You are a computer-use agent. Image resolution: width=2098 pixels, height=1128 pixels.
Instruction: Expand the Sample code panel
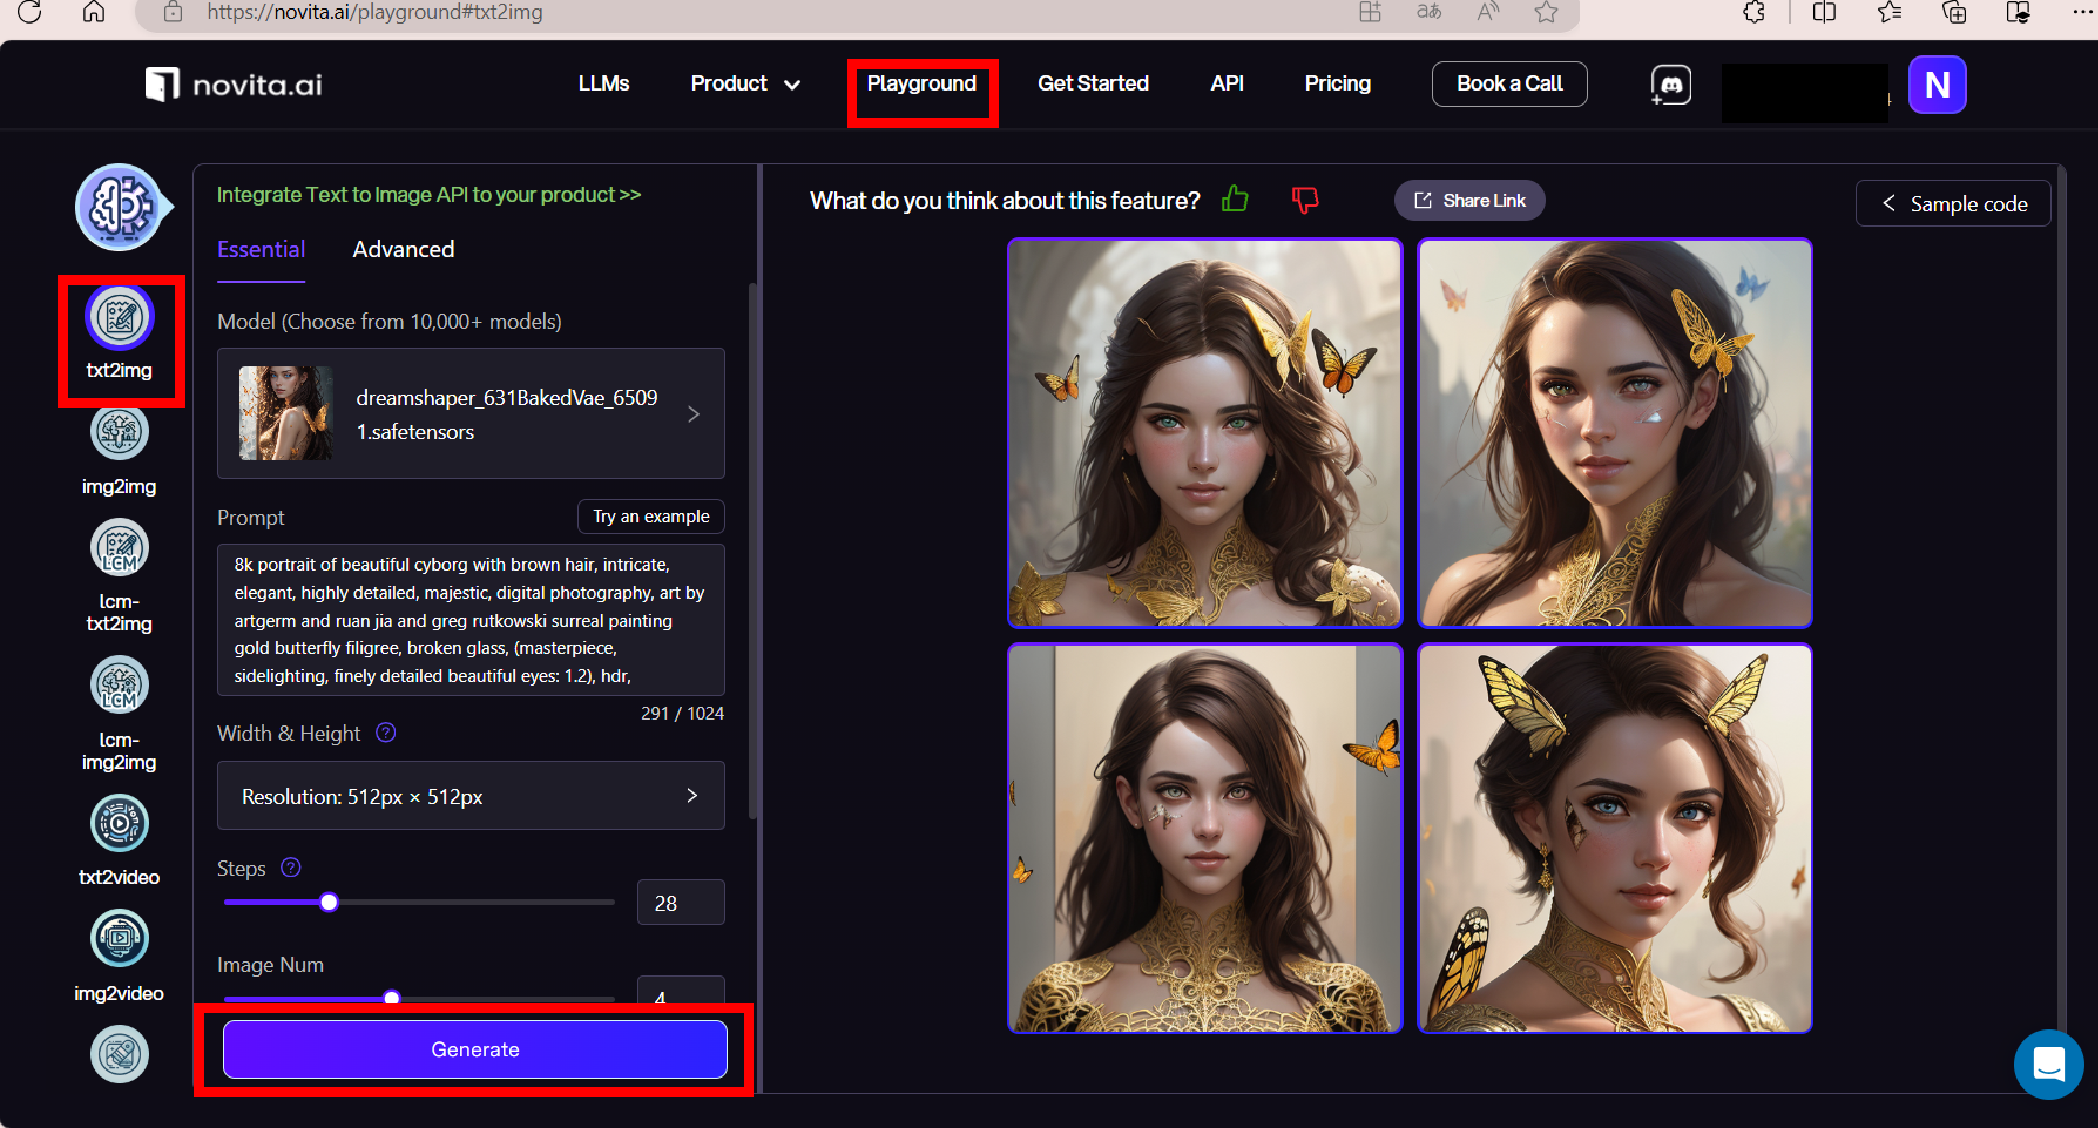[1953, 204]
